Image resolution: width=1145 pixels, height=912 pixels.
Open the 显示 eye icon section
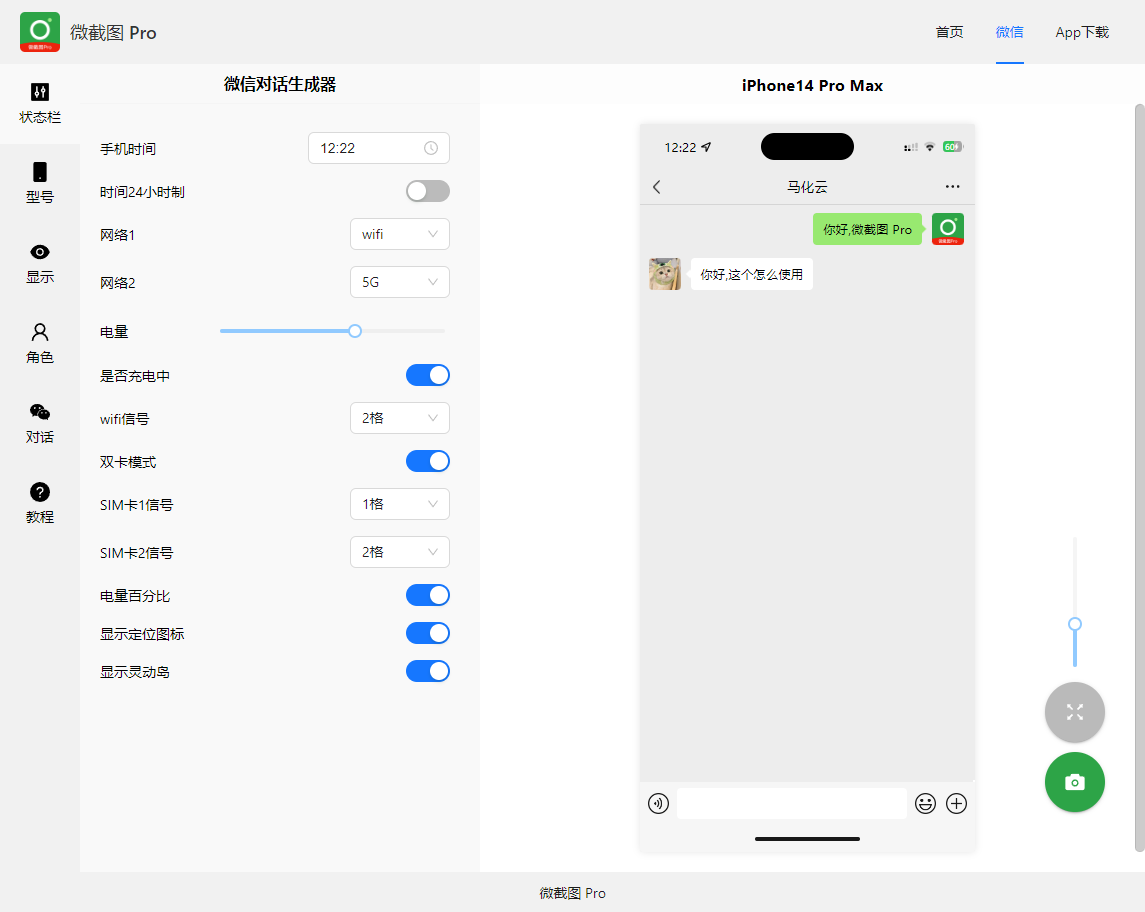click(39, 264)
